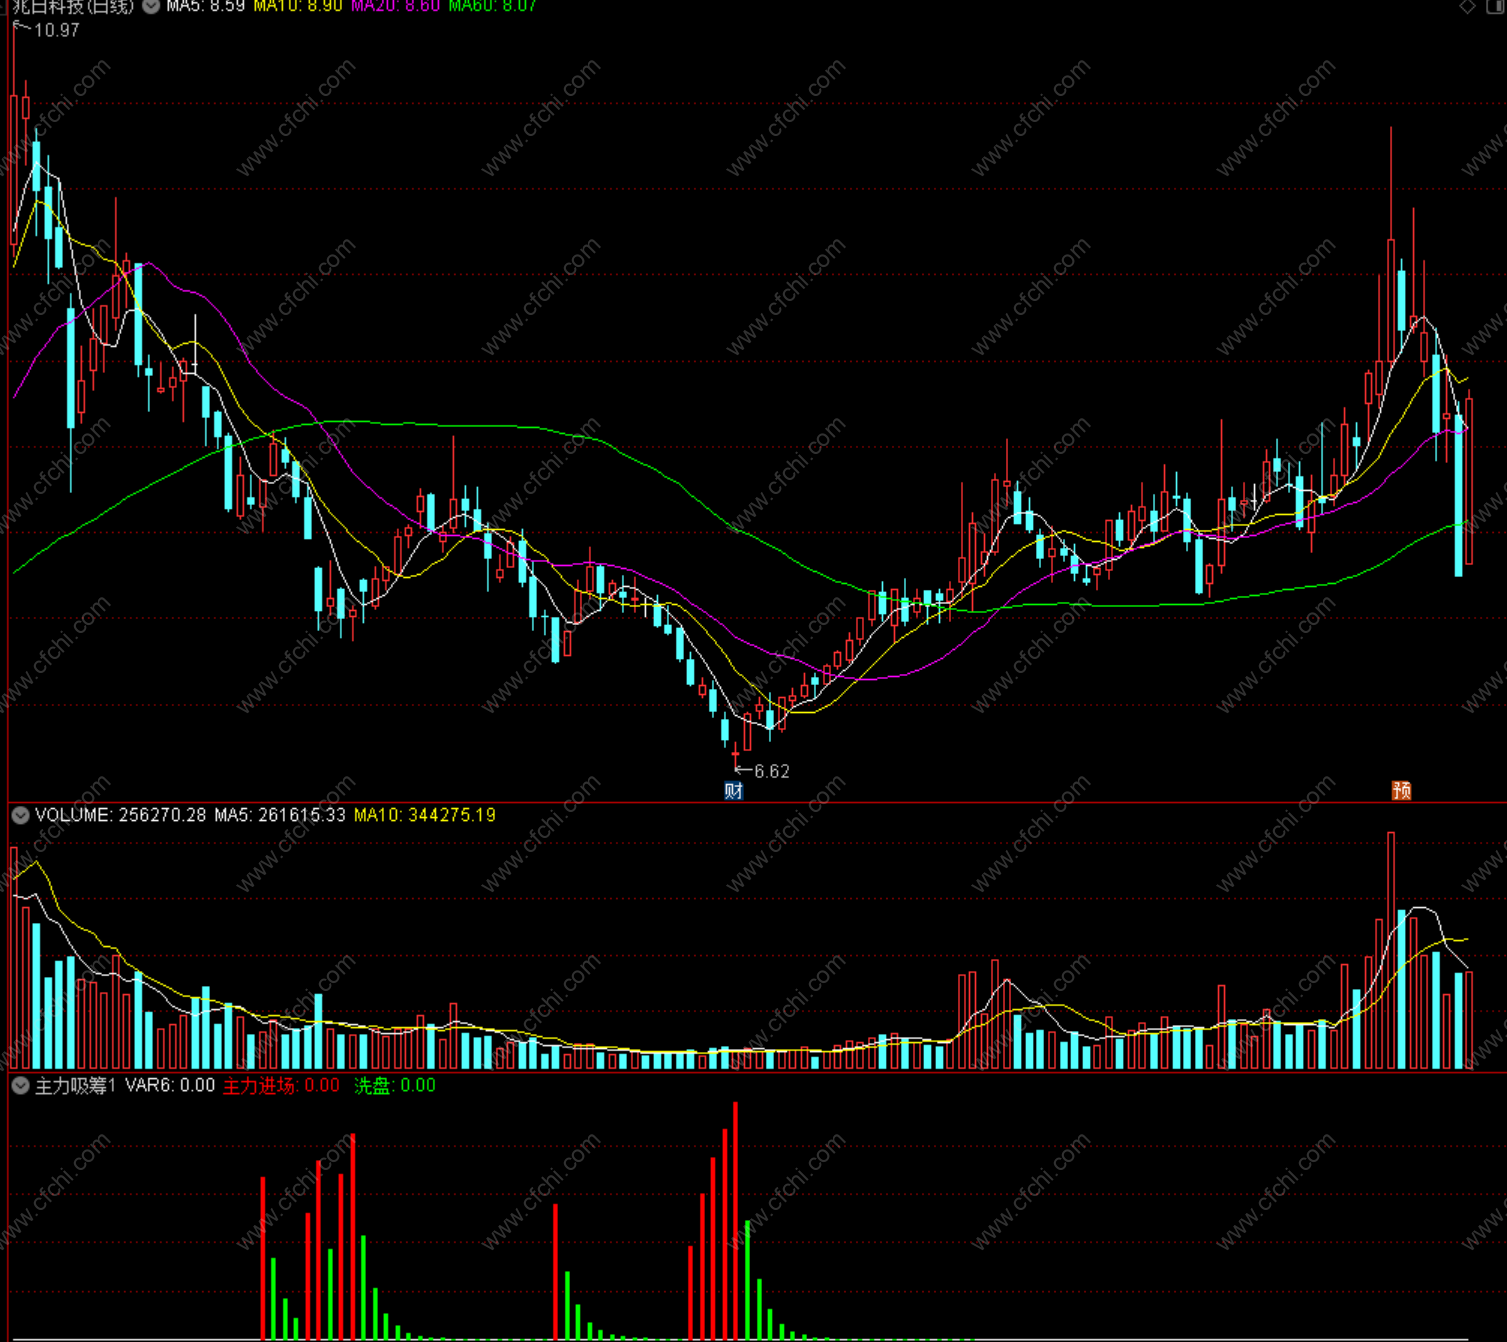Expand the VOLUME indicator dropdown arrow
Image resolution: width=1507 pixels, height=1342 pixels.
20,815
